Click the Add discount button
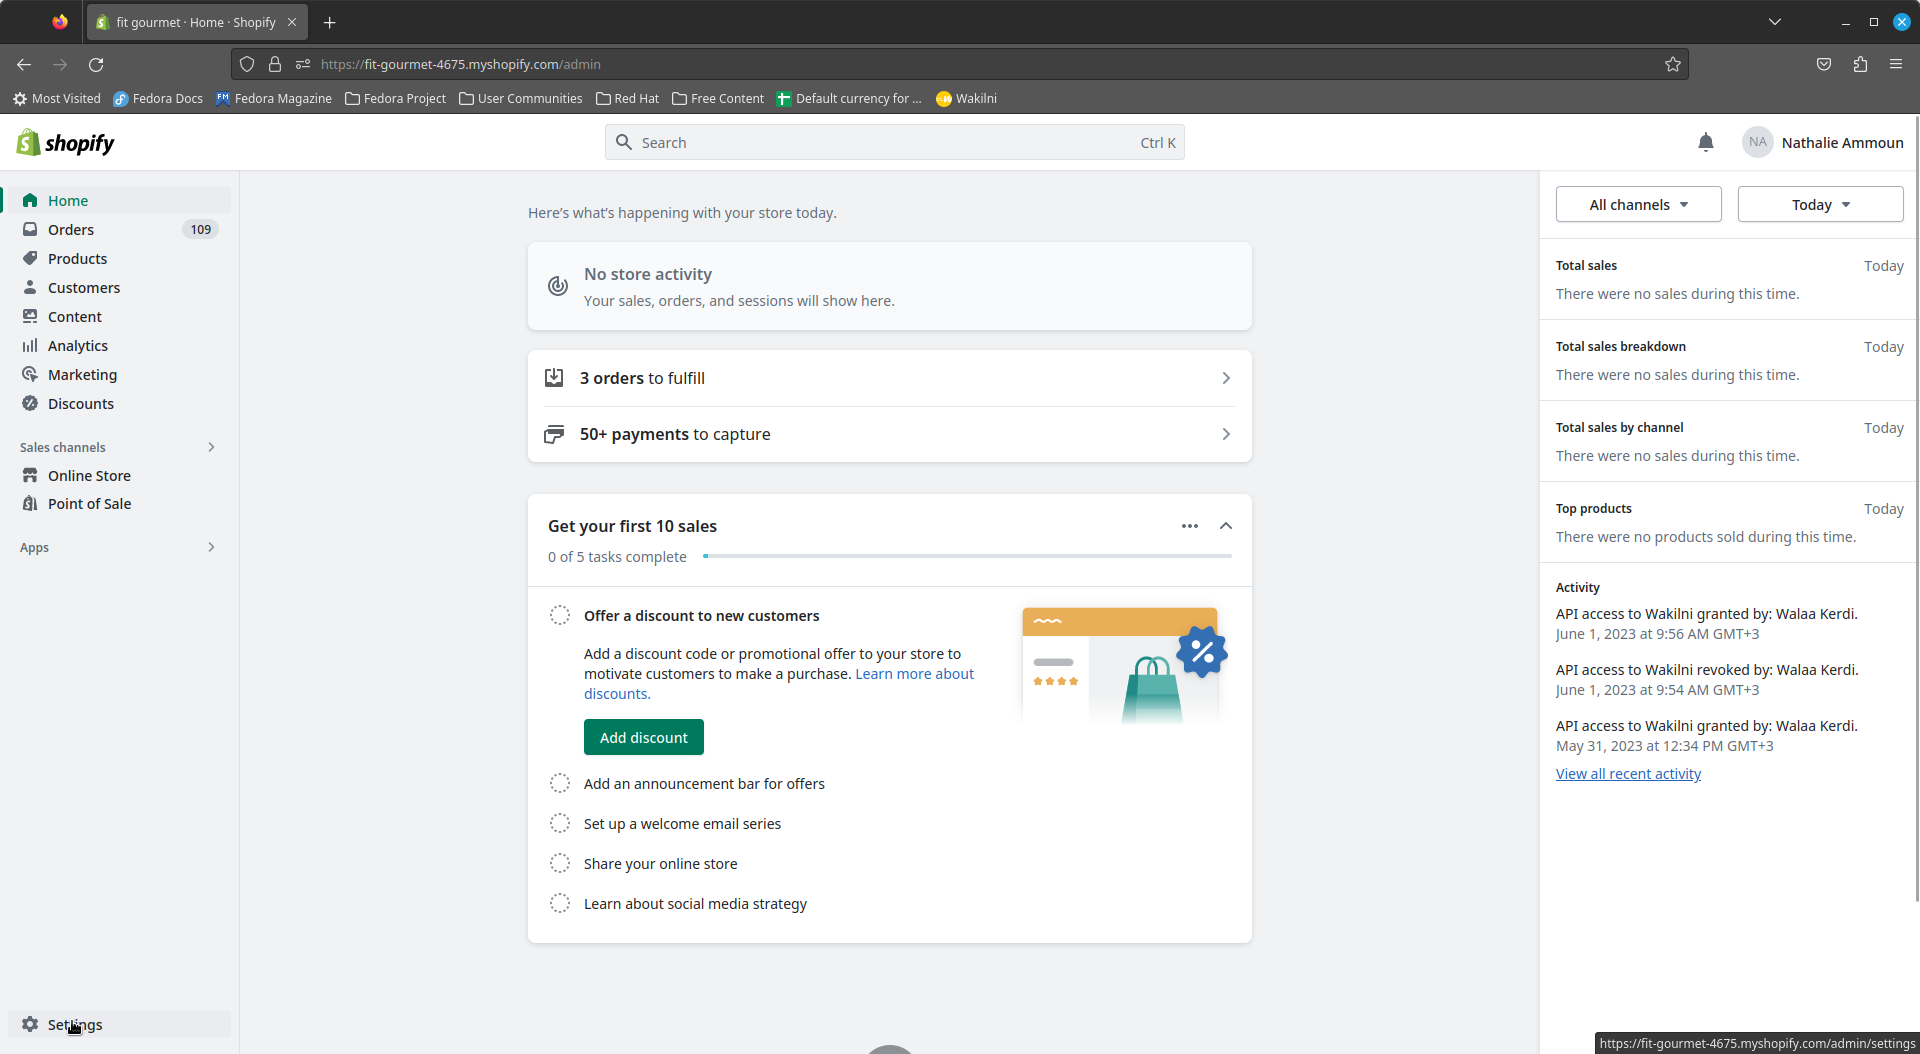 (x=643, y=737)
